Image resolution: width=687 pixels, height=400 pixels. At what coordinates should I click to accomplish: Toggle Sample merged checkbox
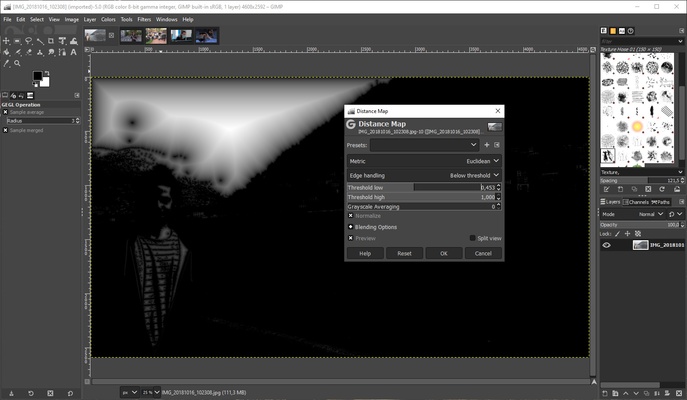(5, 130)
